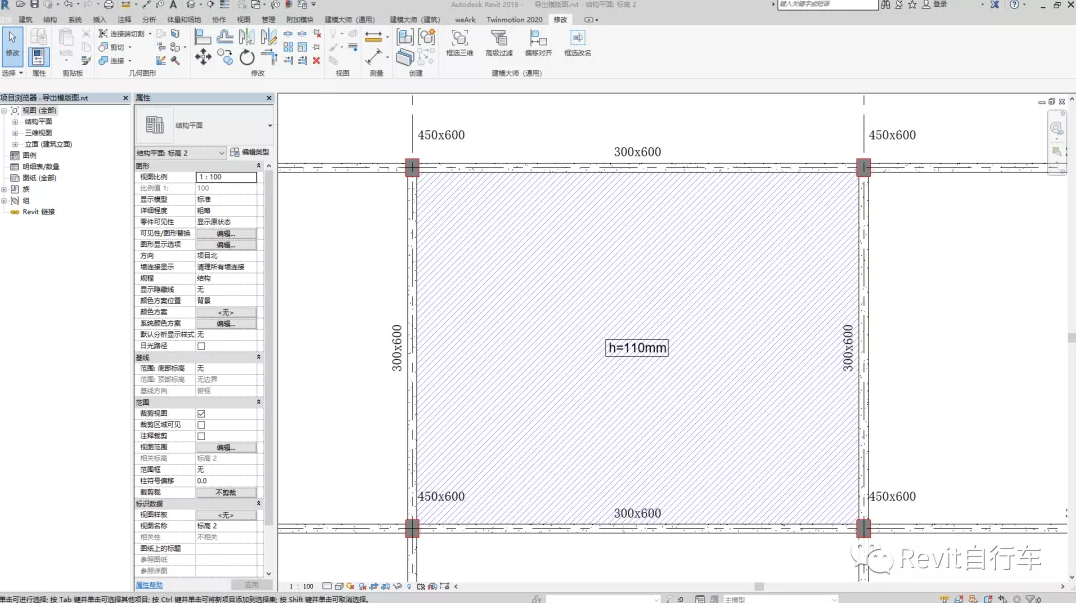Open the 属性帮助 link
This screenshot has height=603, width=1076.
[x=149, y=585]
